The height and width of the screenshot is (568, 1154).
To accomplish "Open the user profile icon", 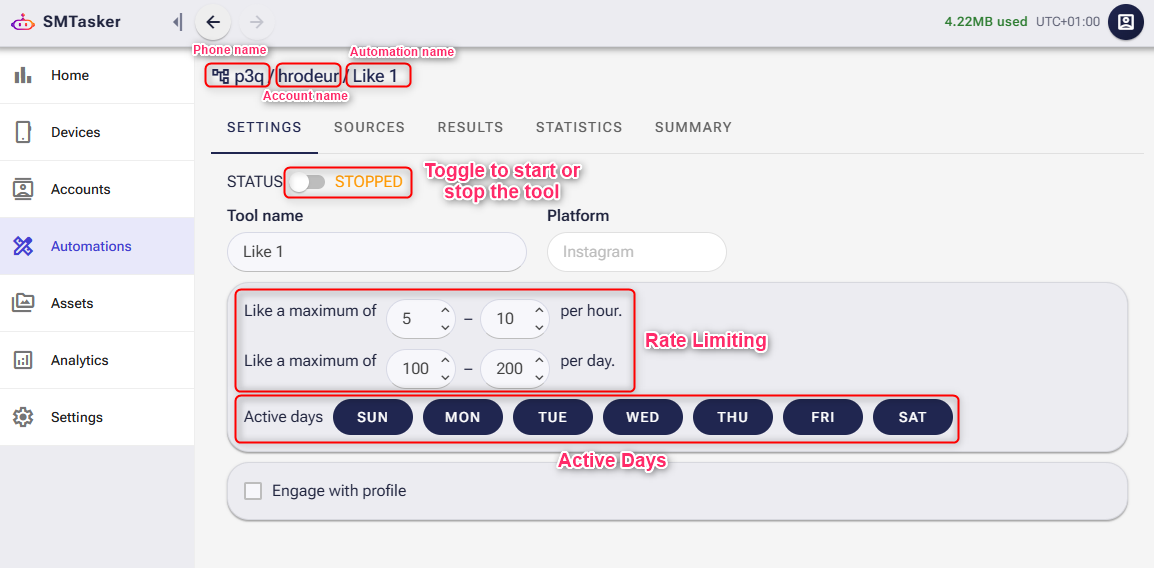I will pyautogui.click(x=1125, y=22).
